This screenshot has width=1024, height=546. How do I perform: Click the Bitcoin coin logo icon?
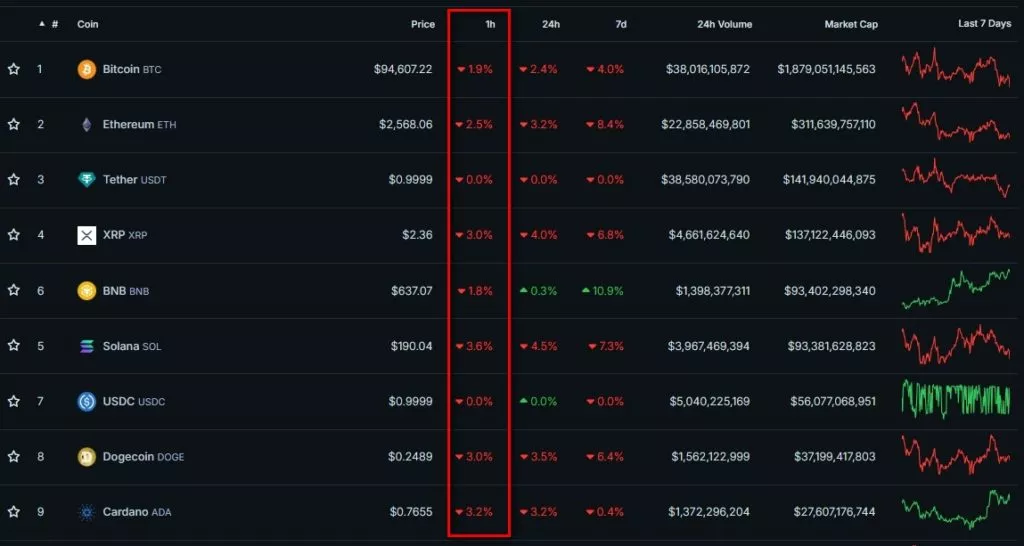coord(87,69)
